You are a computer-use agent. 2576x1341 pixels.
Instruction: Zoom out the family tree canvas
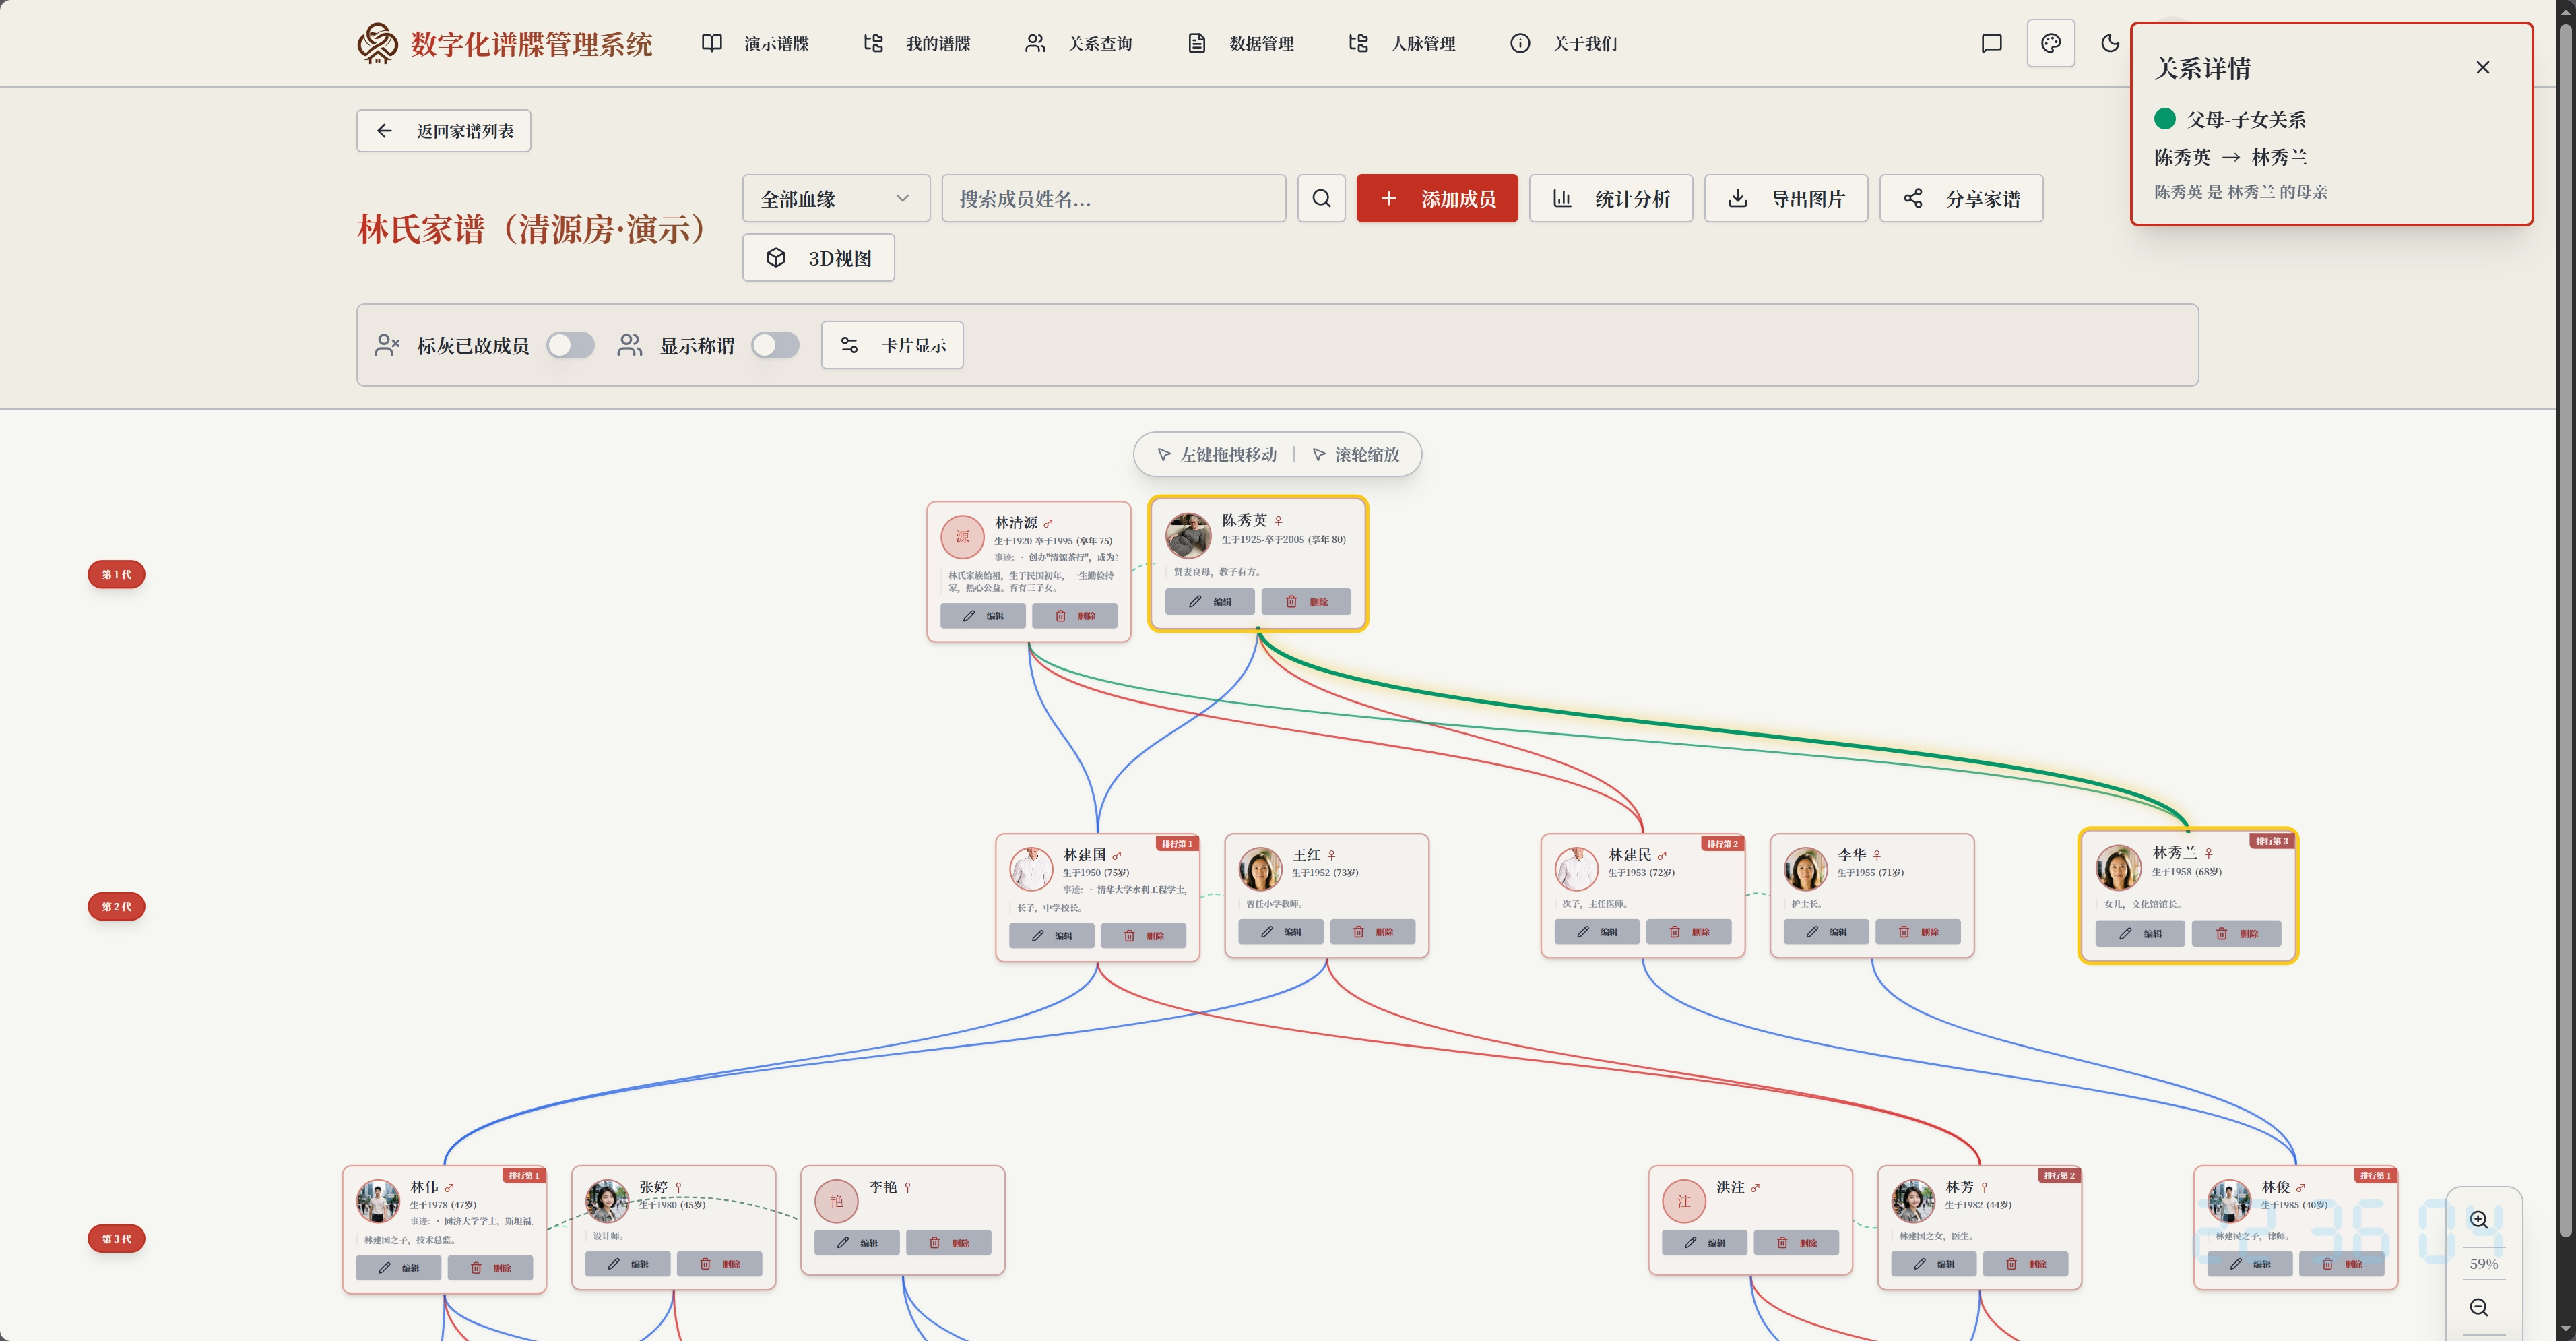2479,1307
